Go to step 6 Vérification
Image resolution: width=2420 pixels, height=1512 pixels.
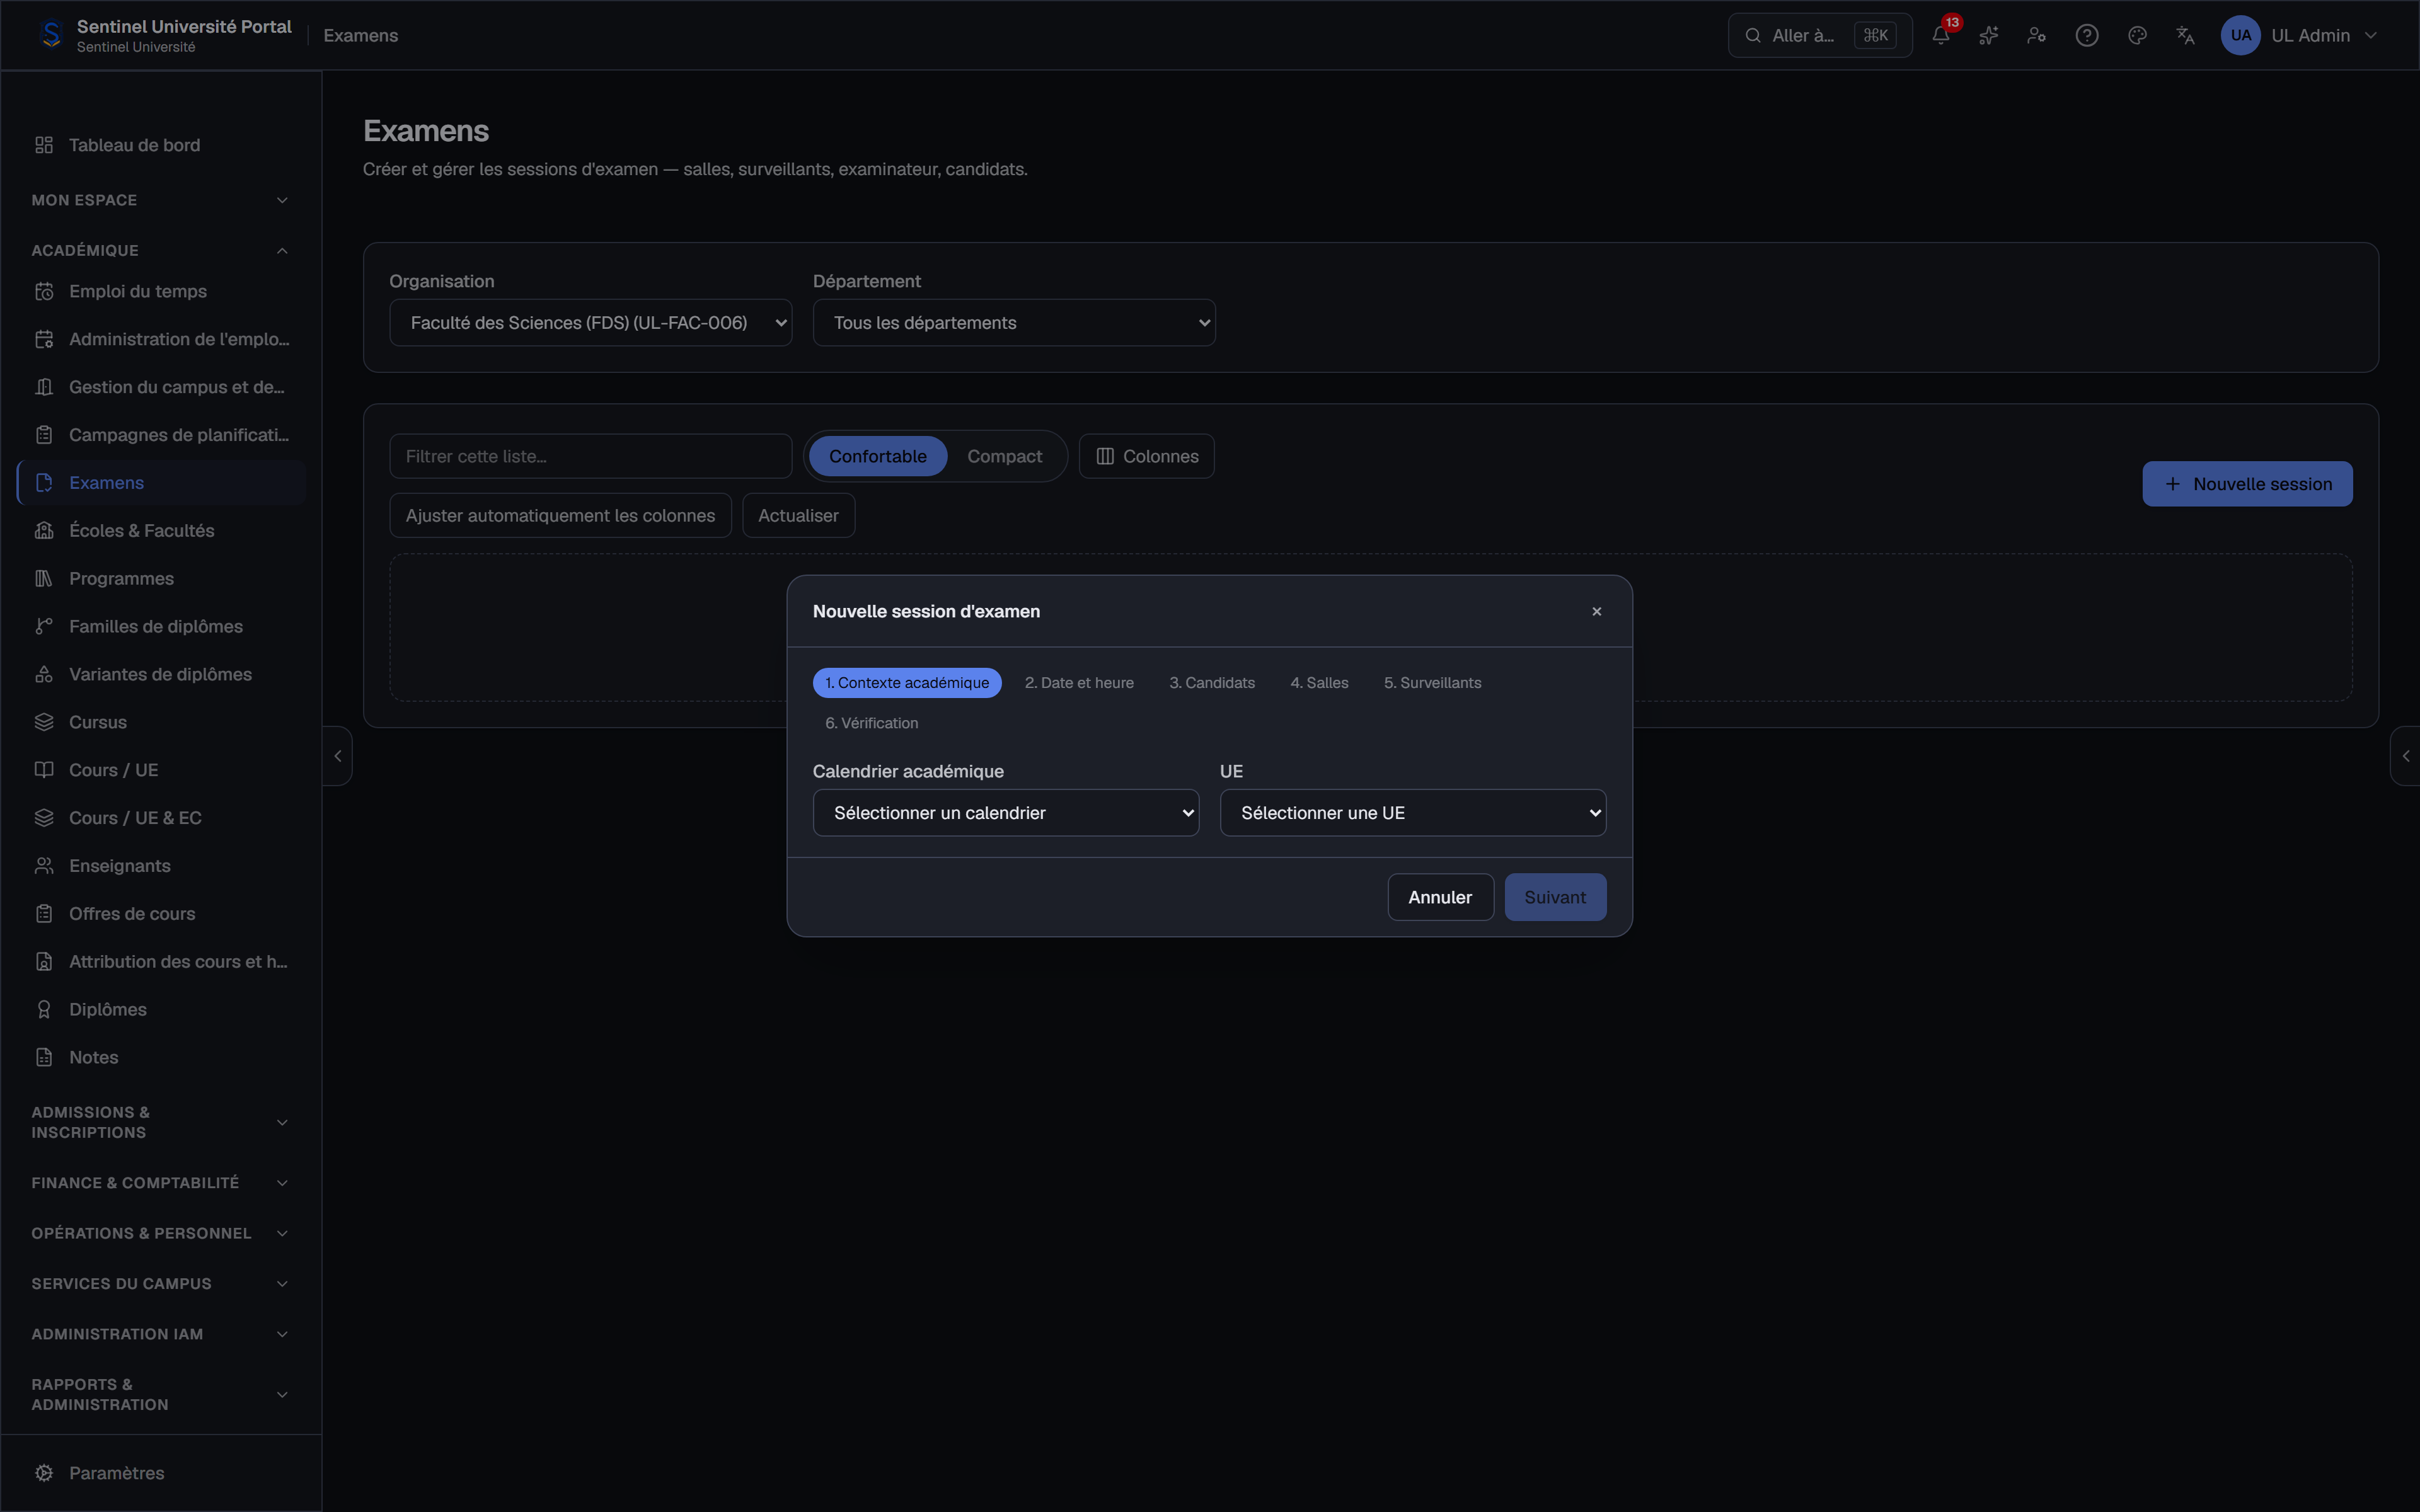pos(871,723)
